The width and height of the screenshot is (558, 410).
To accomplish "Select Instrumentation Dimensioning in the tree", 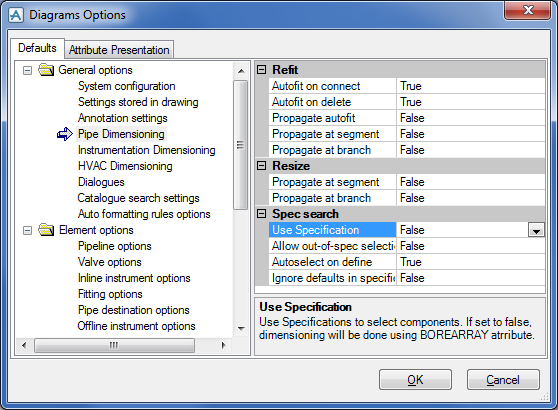I will tap(147, 150).
